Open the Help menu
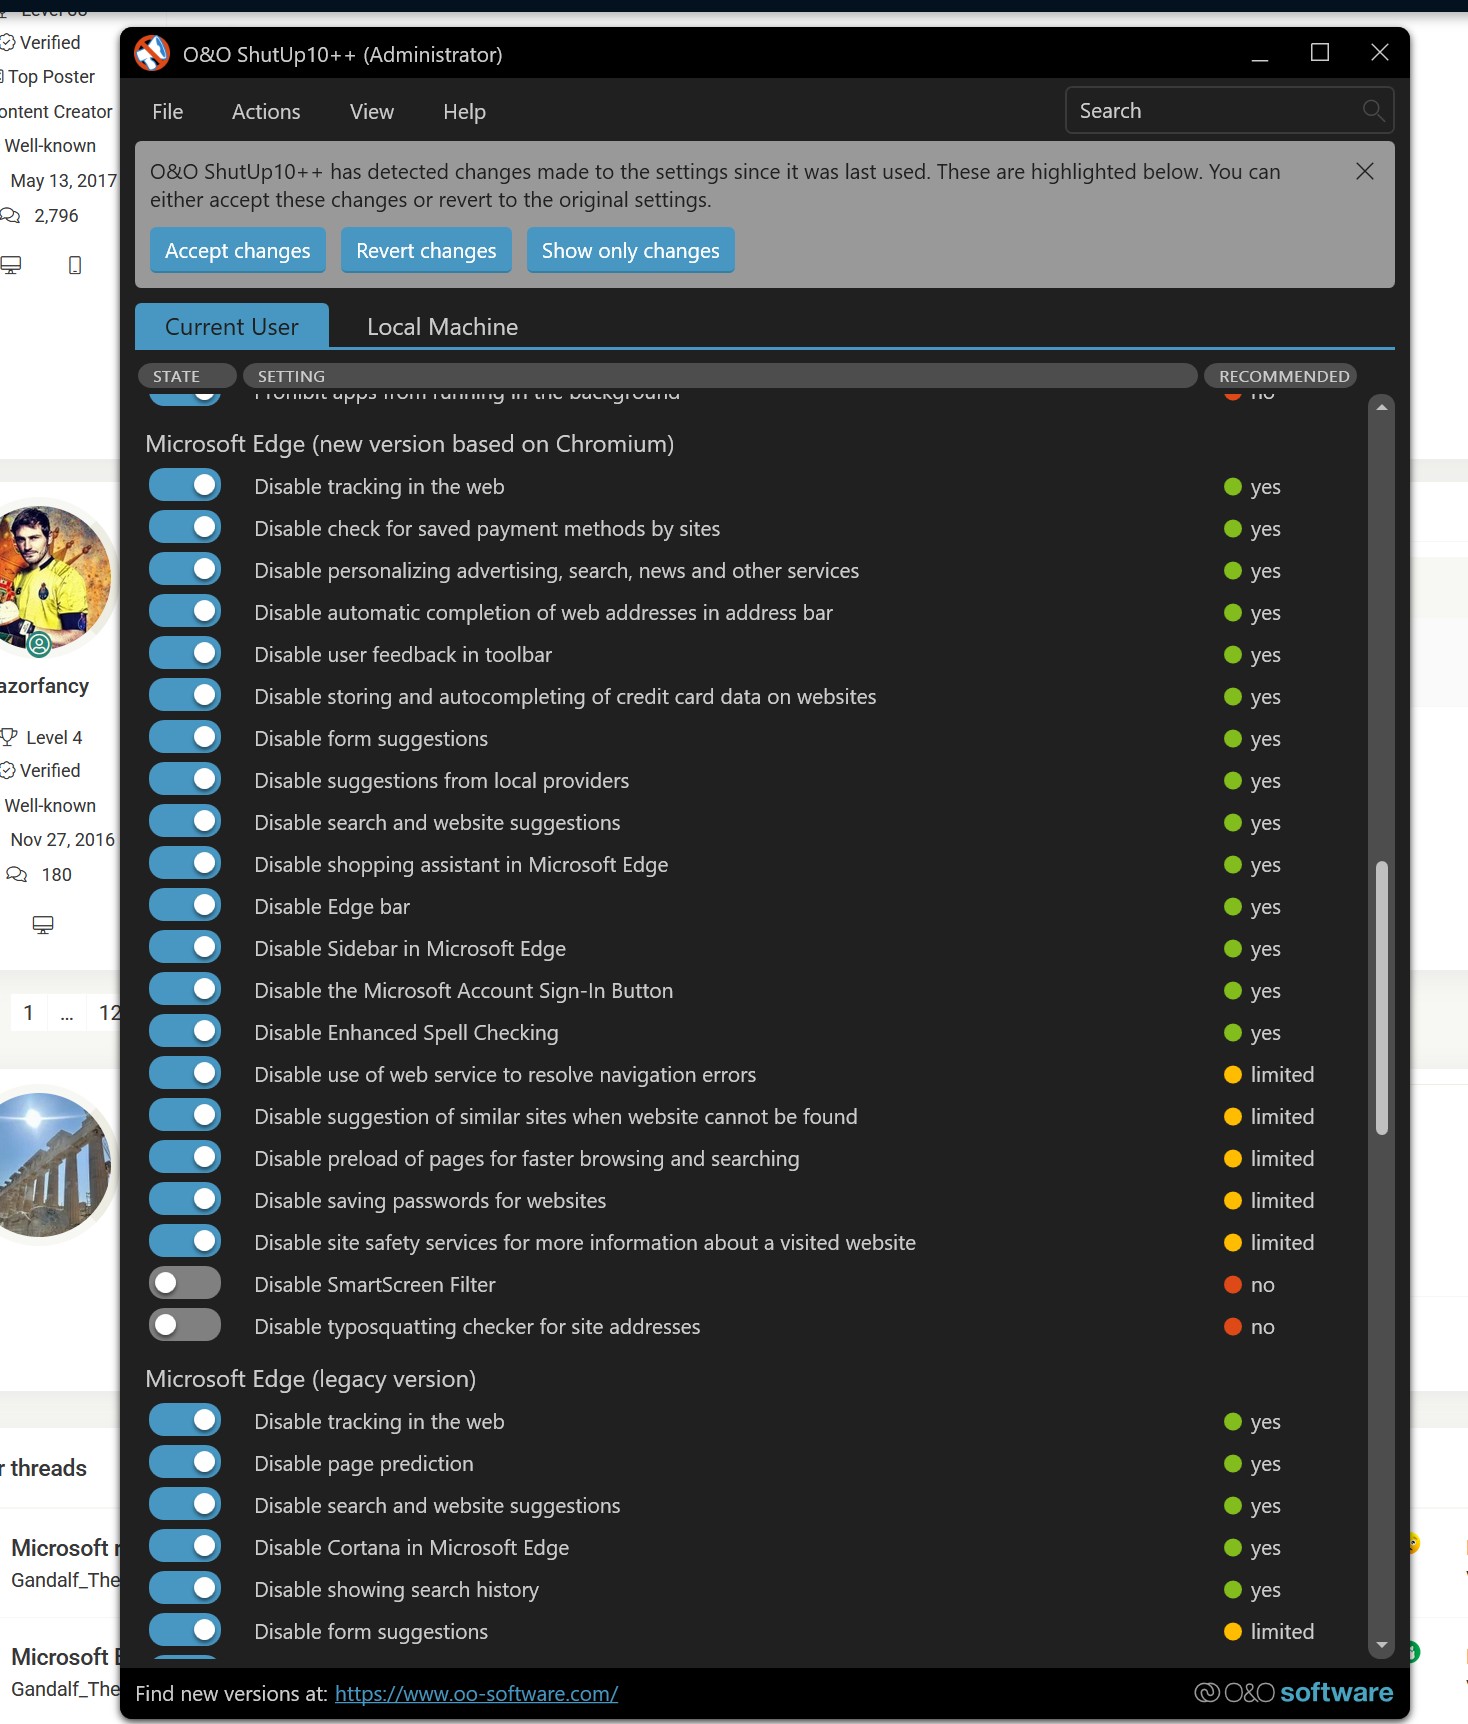 point(464,112)
